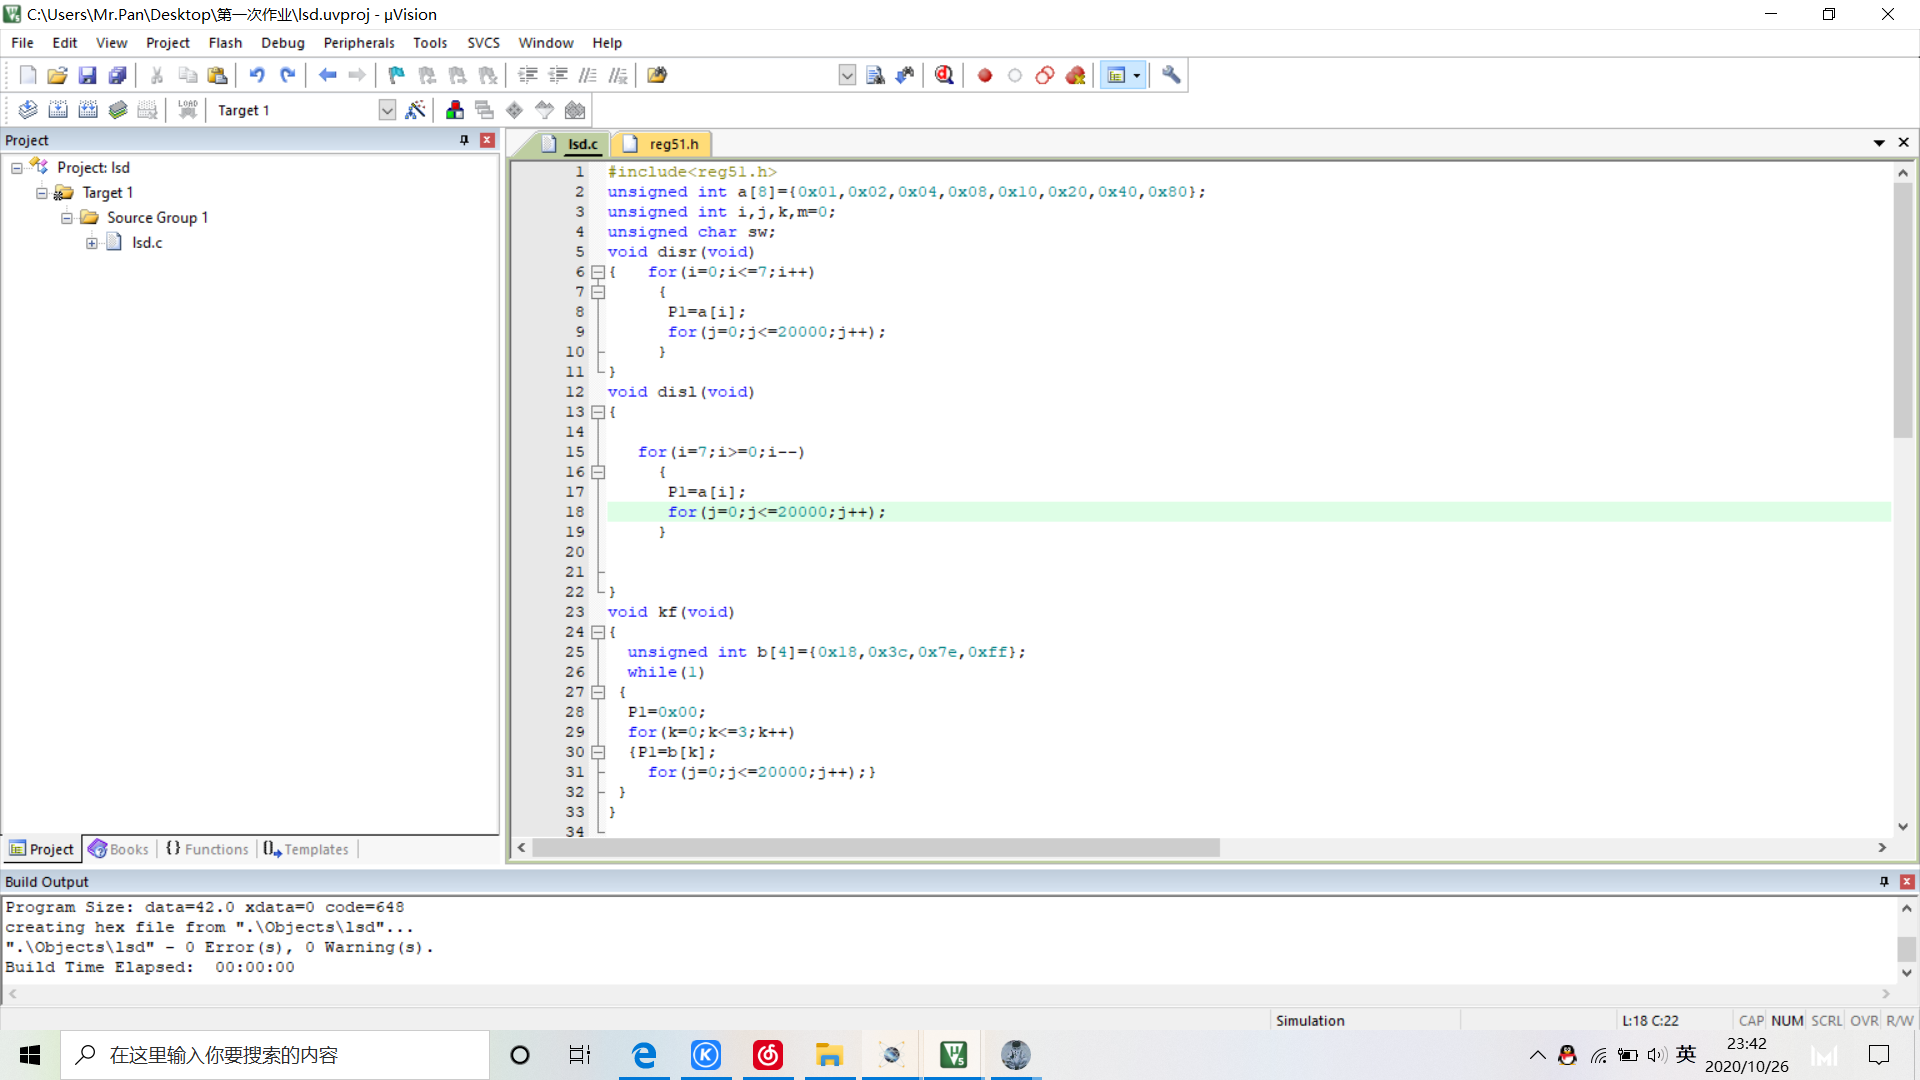Redo the last edit
The width and height of the screenshot is (1920, 1080).
pyautogui.click(x=288, y=75)
